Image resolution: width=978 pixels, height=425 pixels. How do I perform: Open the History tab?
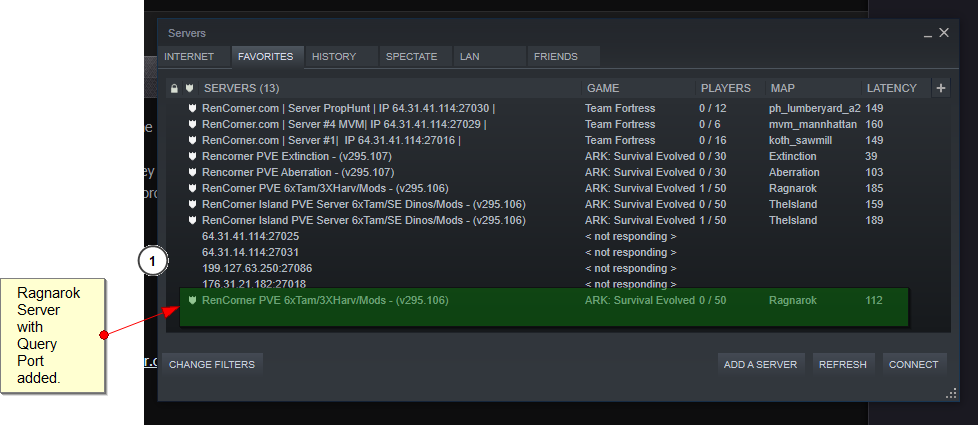click(x=333, y=57)
